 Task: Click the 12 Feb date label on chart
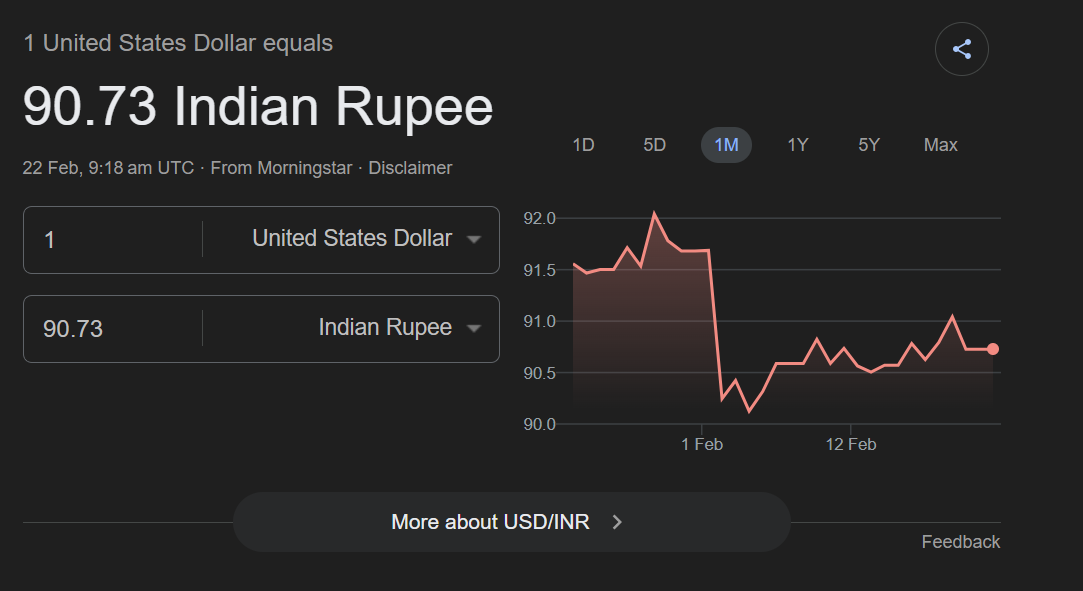coord(851,444)
